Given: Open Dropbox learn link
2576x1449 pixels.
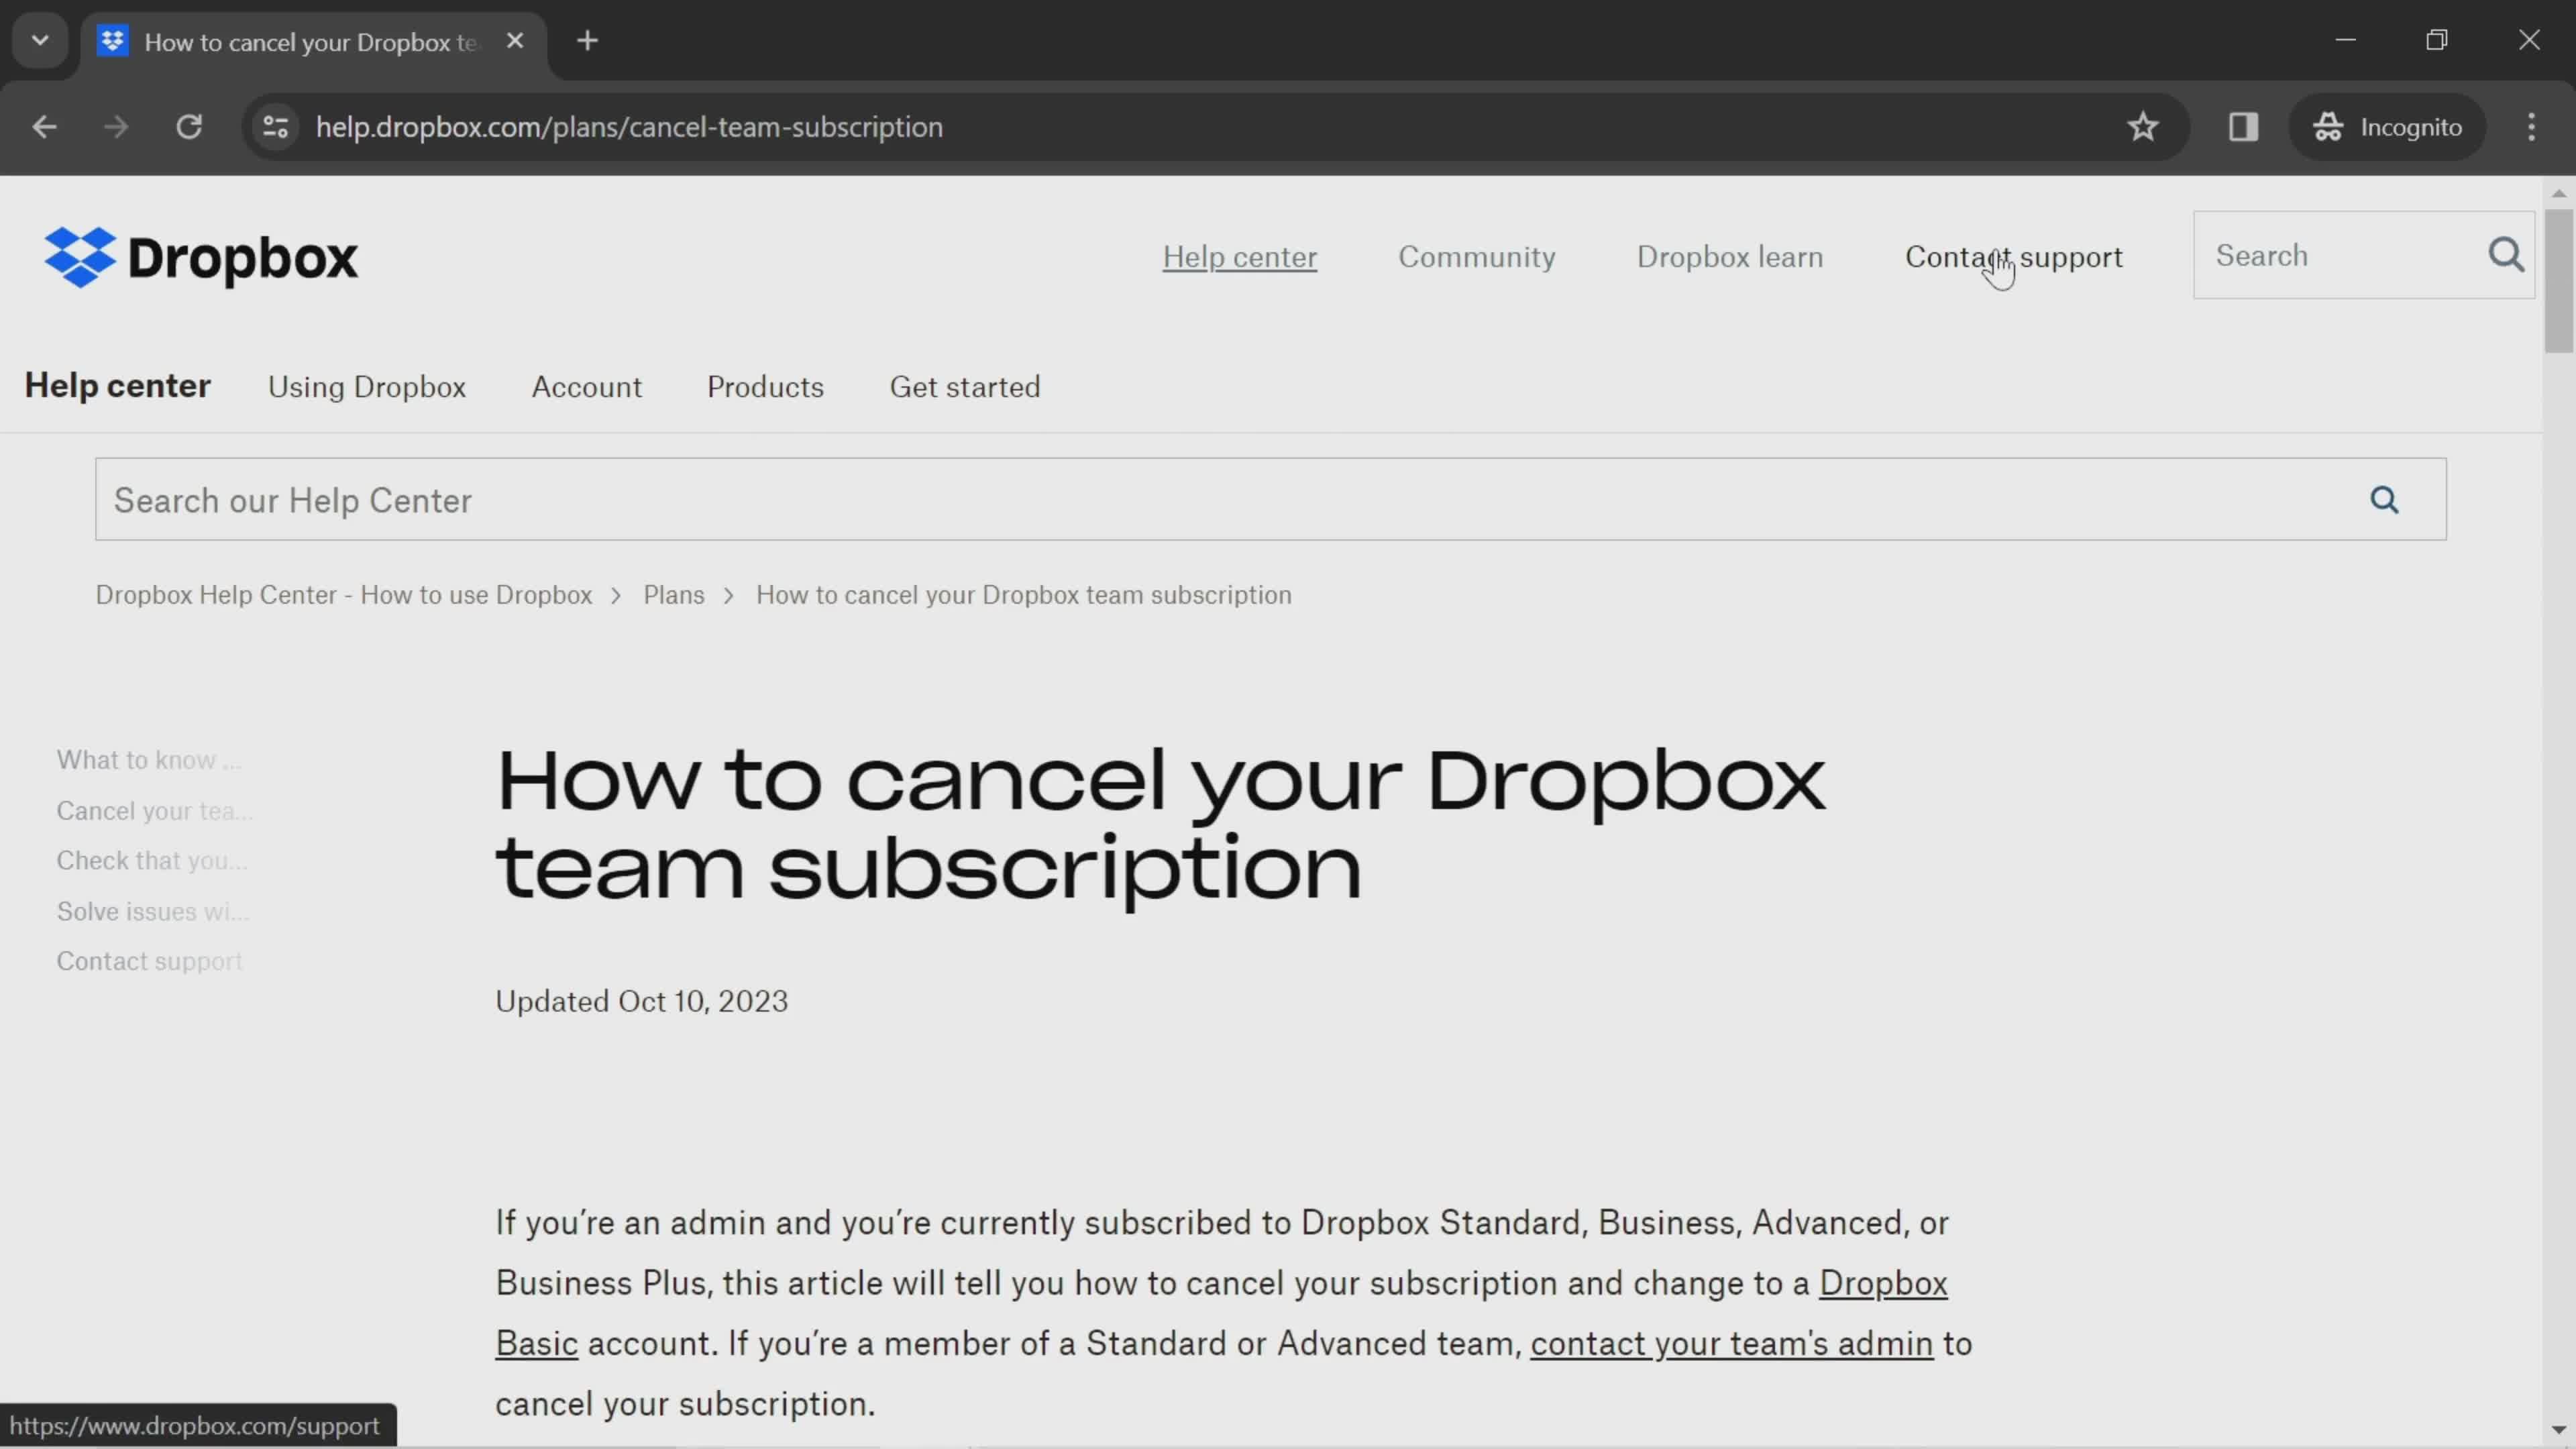Looking at the screenshot, I should coord(1729,257).
